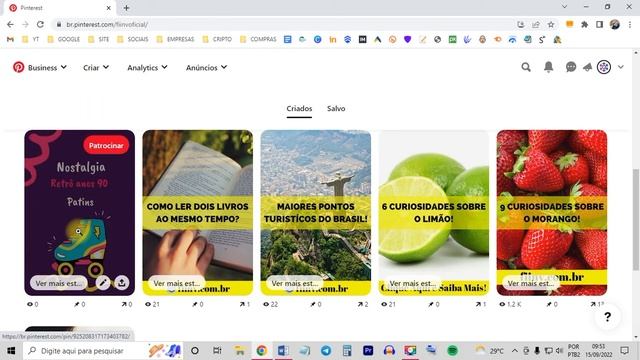Open File Explorer from the taskbar
Image resolution: width=640 pixels, height=360 pixels.
240,350
